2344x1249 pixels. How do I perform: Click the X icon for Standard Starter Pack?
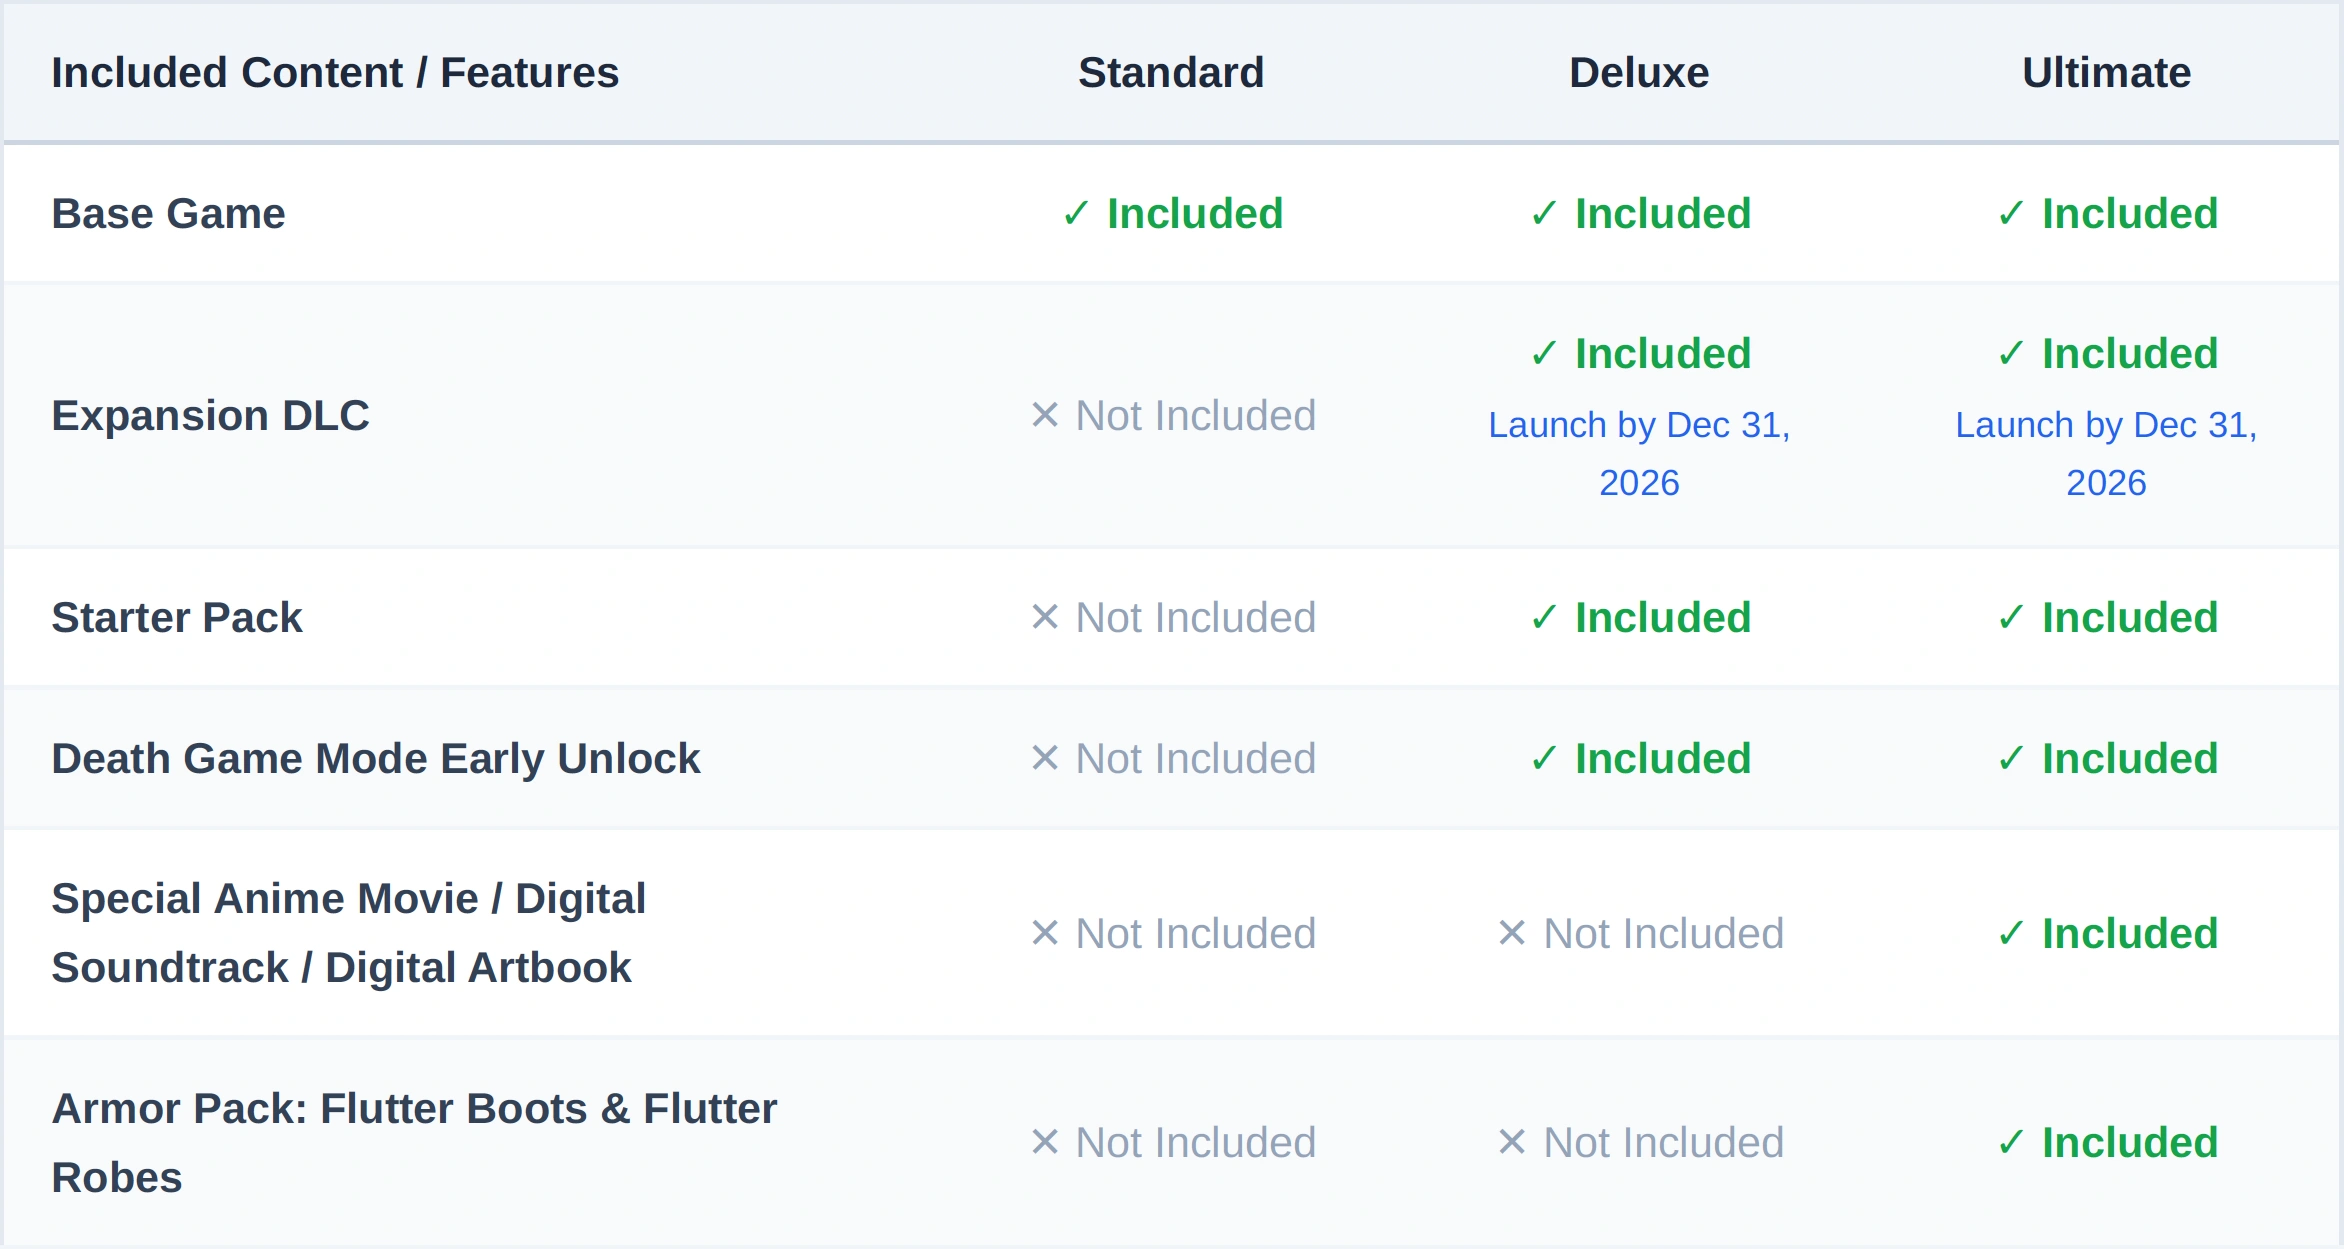(1044, 617)
